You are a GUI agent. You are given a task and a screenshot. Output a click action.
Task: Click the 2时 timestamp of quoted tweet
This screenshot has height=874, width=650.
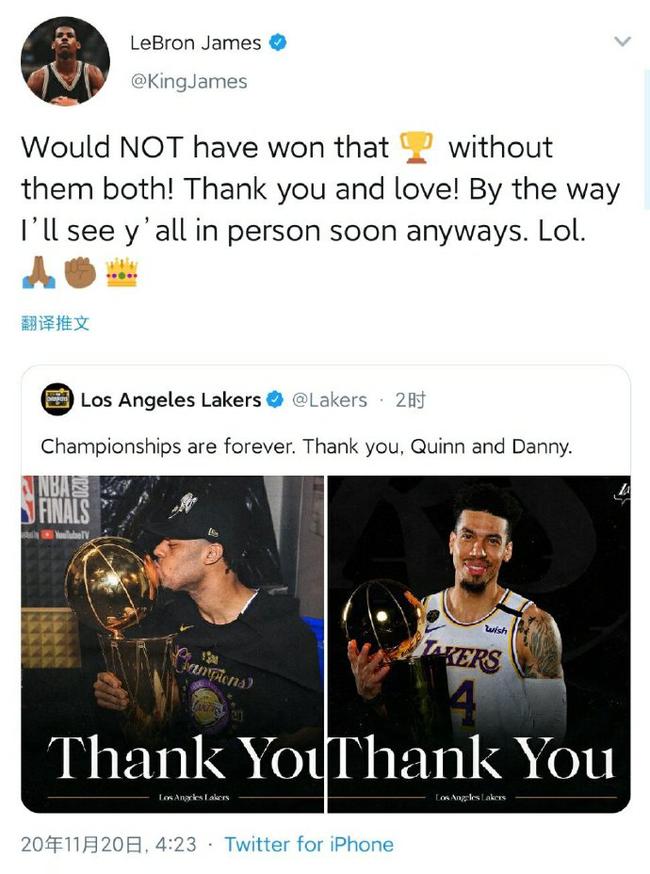point(410,400)
